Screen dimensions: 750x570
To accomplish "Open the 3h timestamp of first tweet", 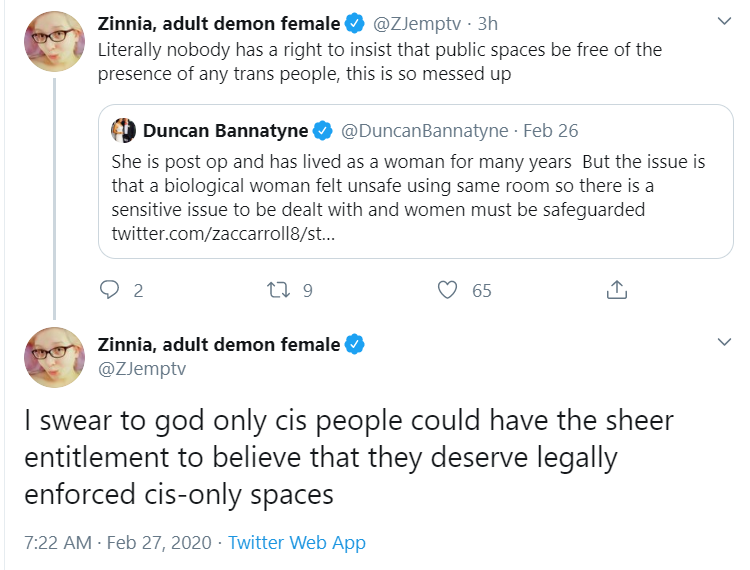I will point(488,23).
